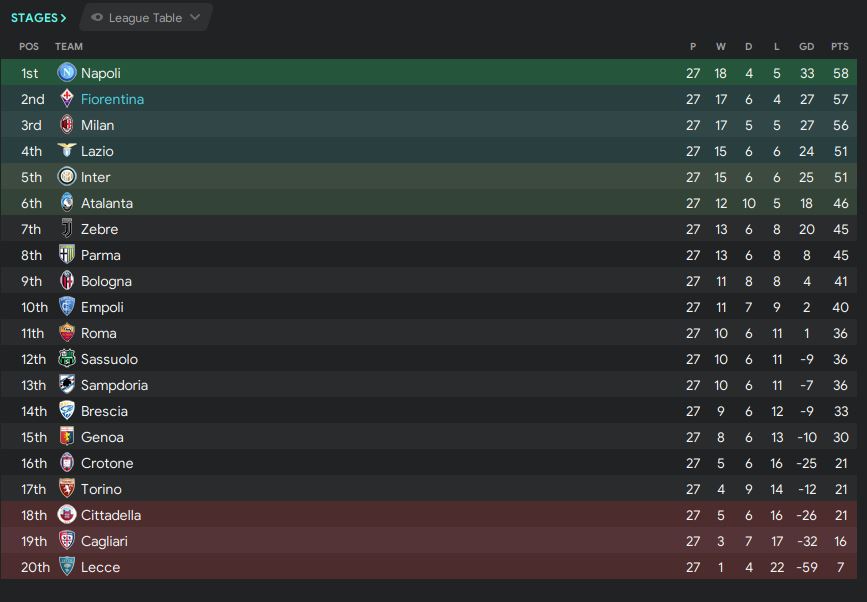867x602 pixels.
Task: Click the Lazio eagle badge
Action: 67,151
